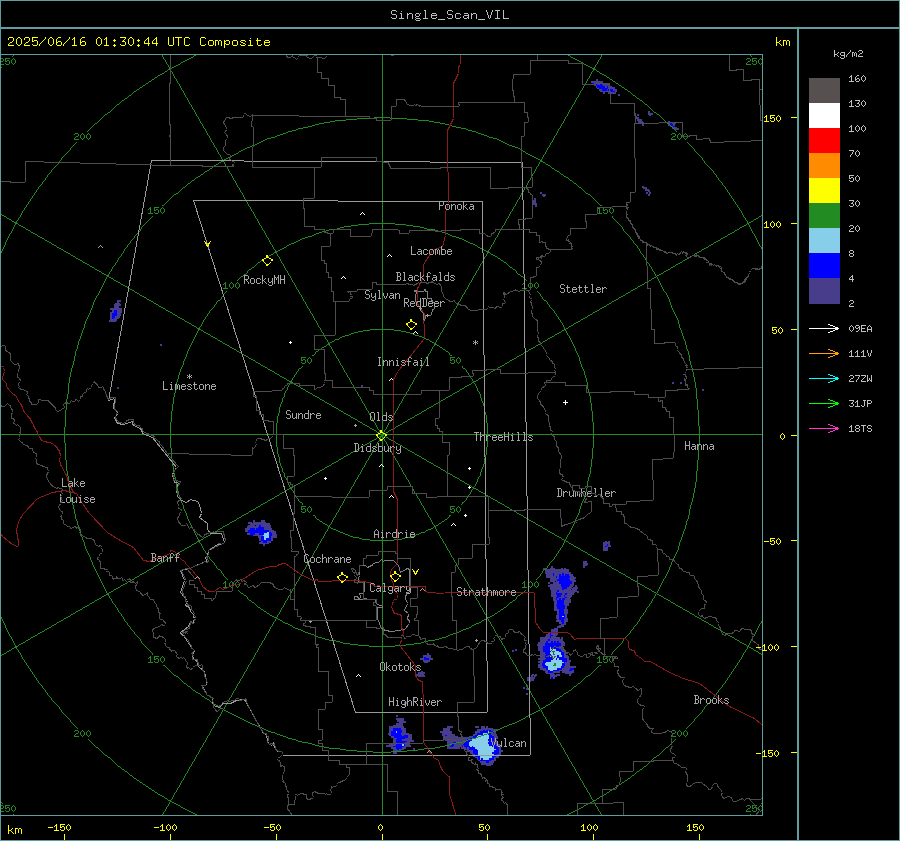This screenshot has height=841, width=900.
Task: Click the yellow diamond marker near Cochrane
Action: pos(342,578)
